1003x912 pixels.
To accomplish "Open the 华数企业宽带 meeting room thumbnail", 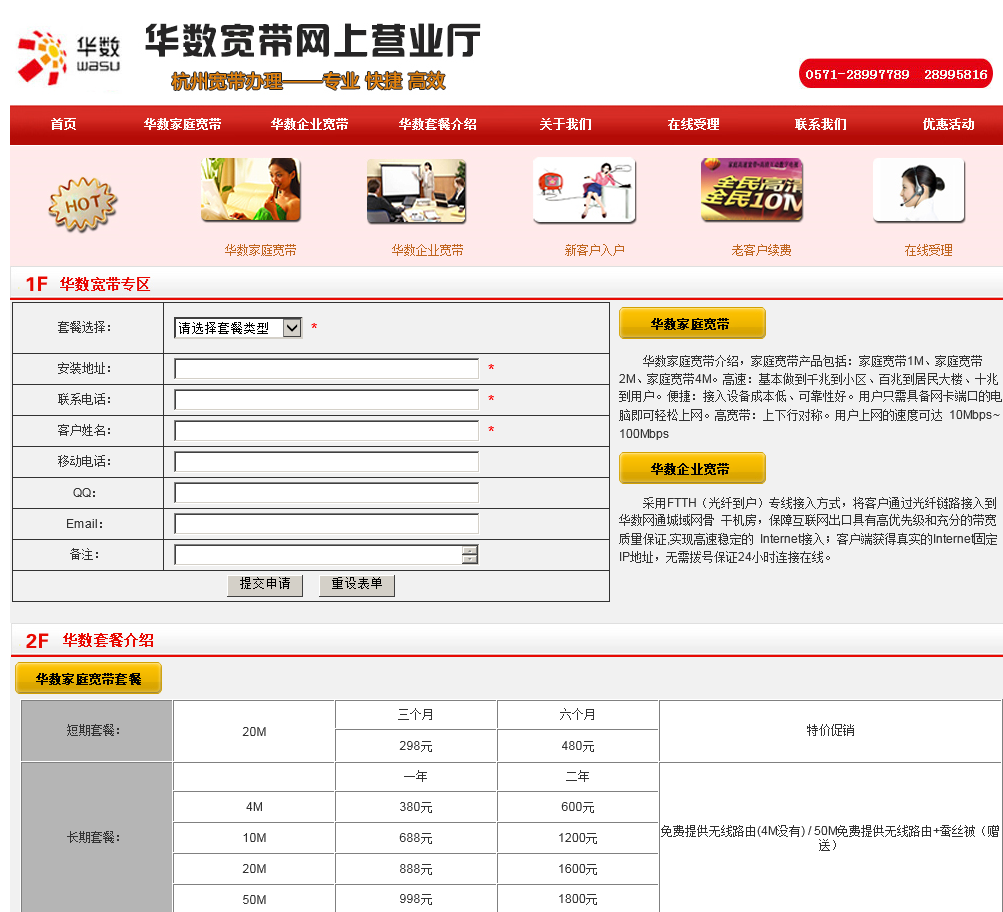I will click(416, 191).
